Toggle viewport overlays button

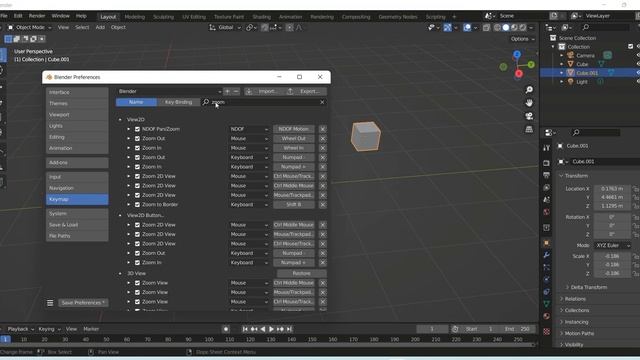tap(467, 28)
